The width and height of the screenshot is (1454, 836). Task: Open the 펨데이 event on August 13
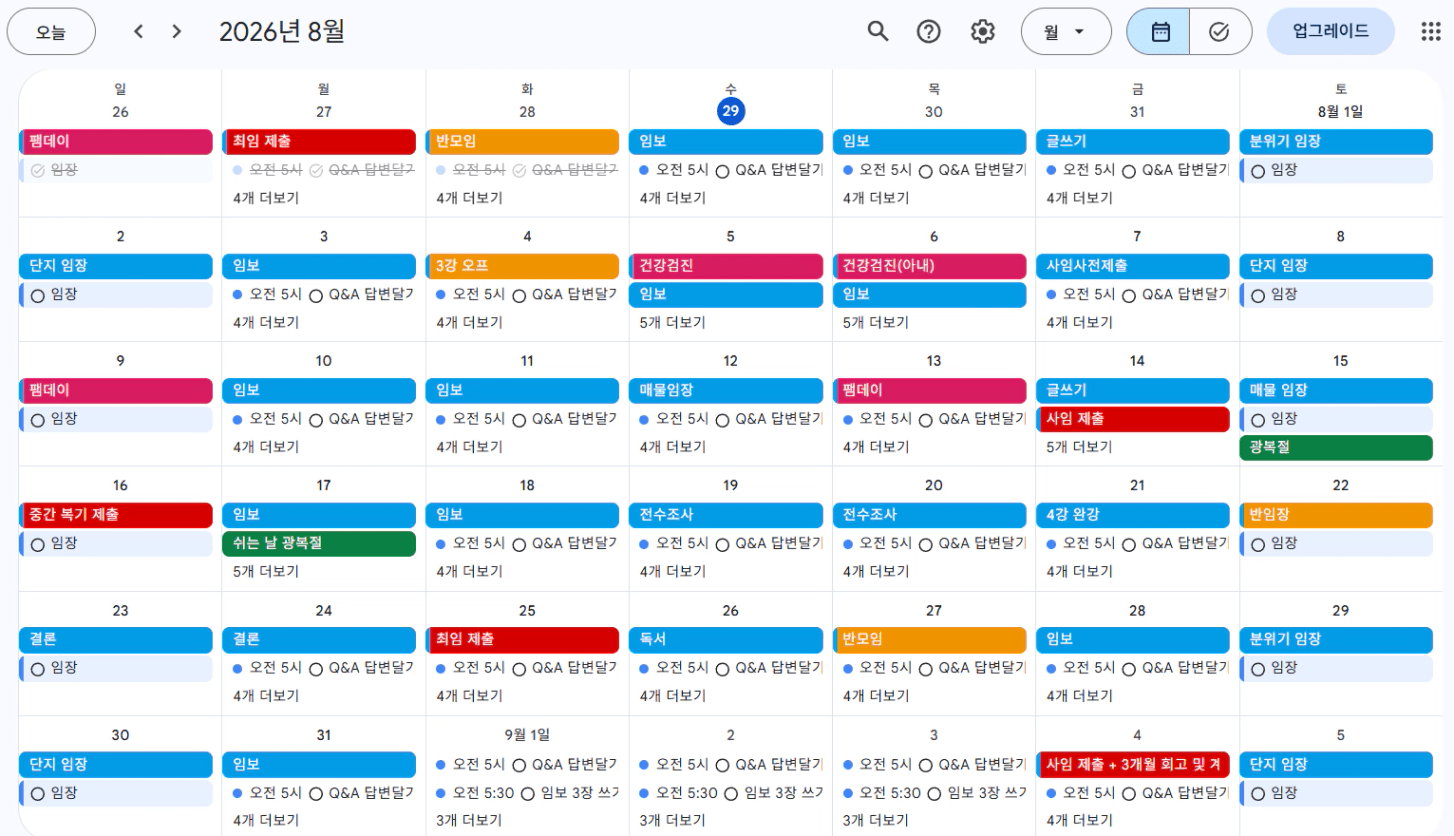(x=930, y=391)
